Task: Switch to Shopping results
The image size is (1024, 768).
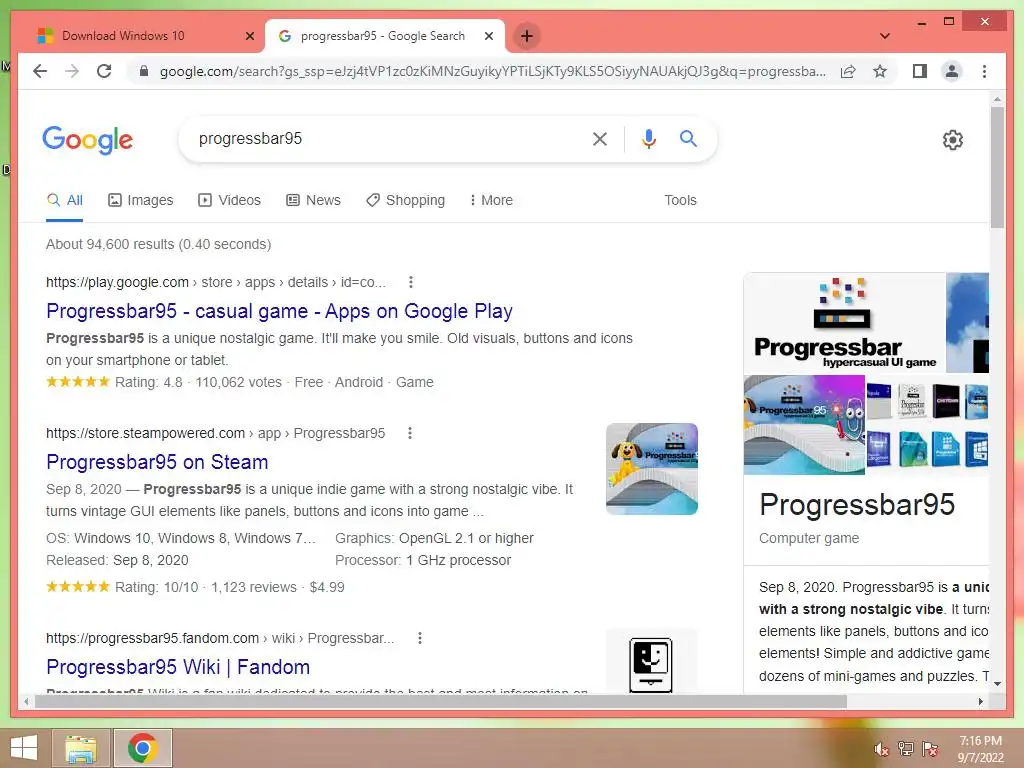Action: pyautogui.click(x=406, y=200)
